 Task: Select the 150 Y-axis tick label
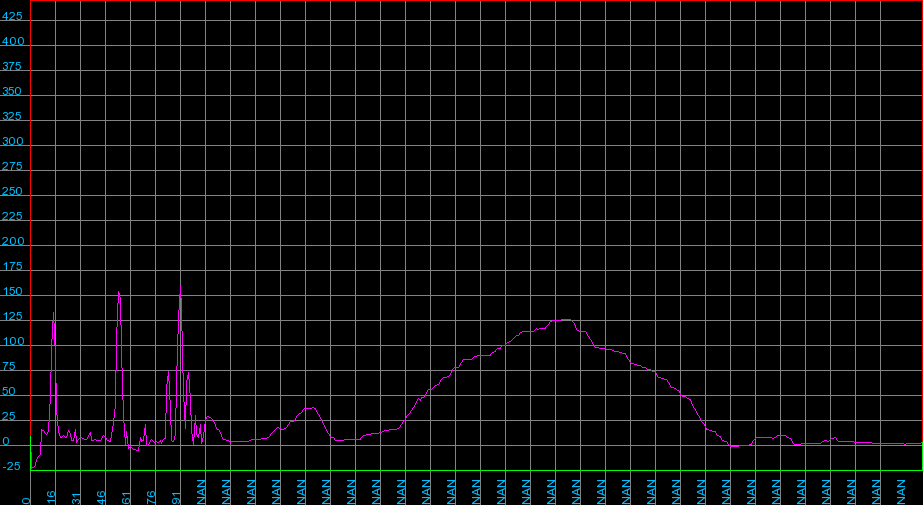coord(12,292)
